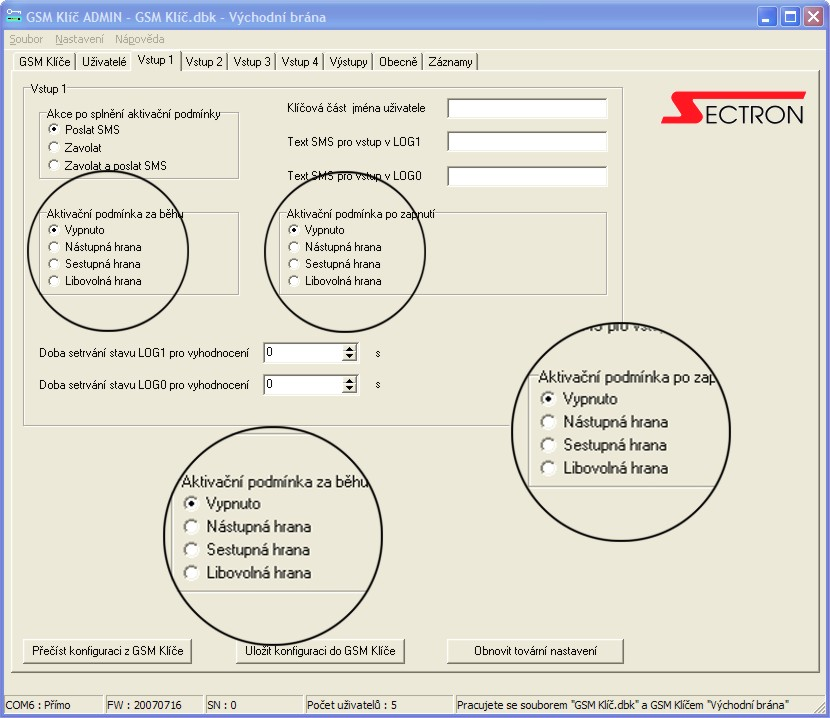Click Obnovit tovární nastavení button

coord(535,651)
